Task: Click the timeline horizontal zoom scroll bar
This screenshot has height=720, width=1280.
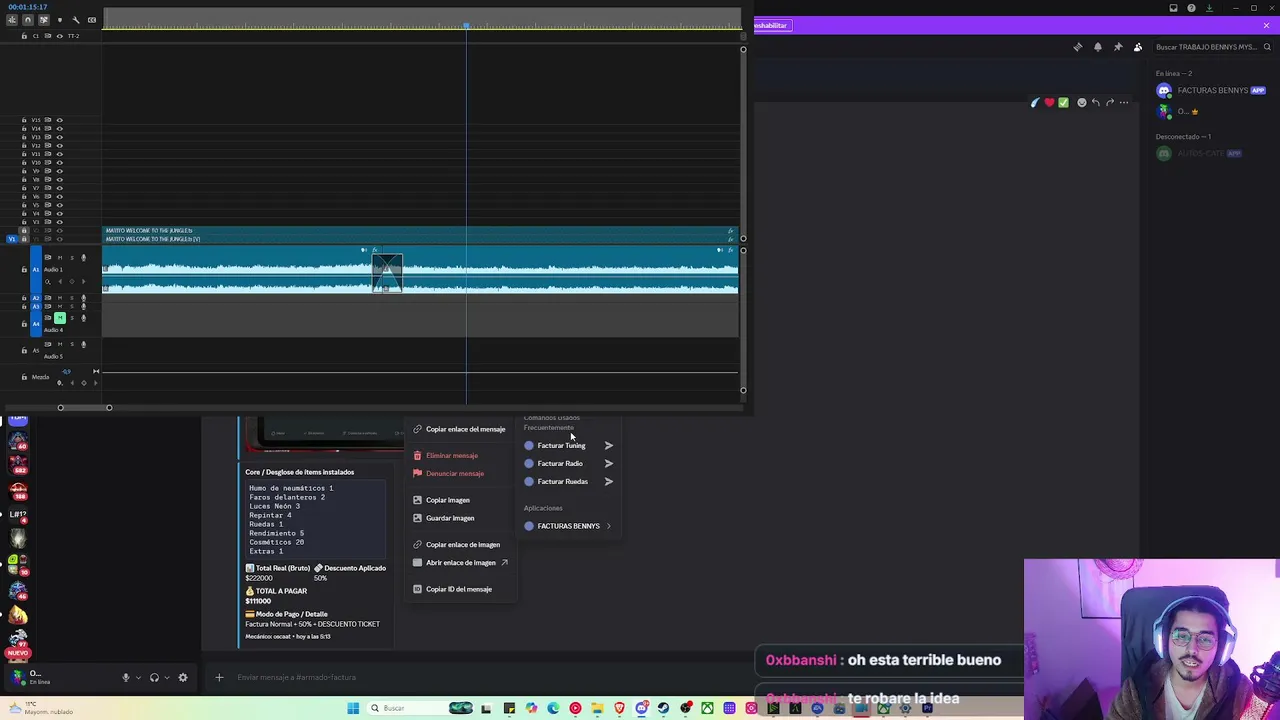Action: pos(85,408)
